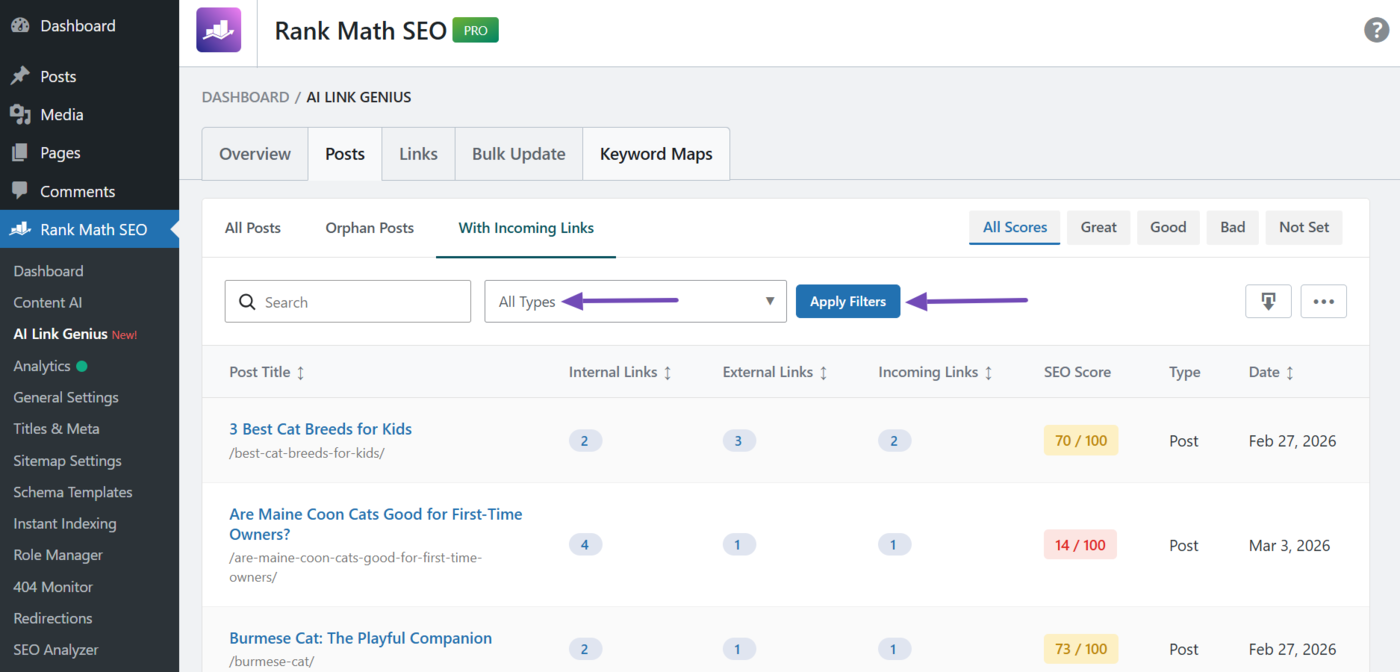The height and width of the screenshot is (672, 1400).
Task: Click the Dashboard gauge icon in sidebar
Action: click(x=20, y=26)
